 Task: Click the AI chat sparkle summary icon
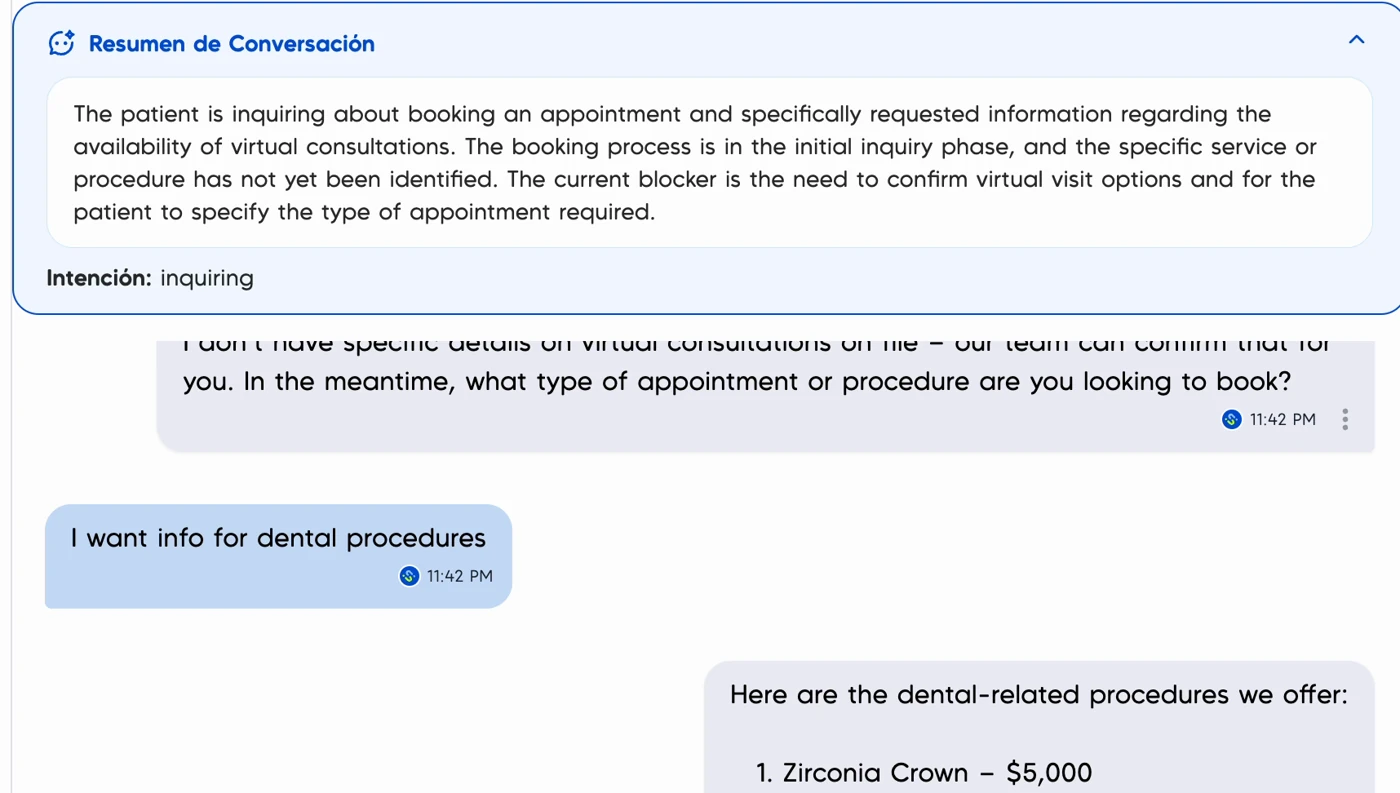(61, 43)
